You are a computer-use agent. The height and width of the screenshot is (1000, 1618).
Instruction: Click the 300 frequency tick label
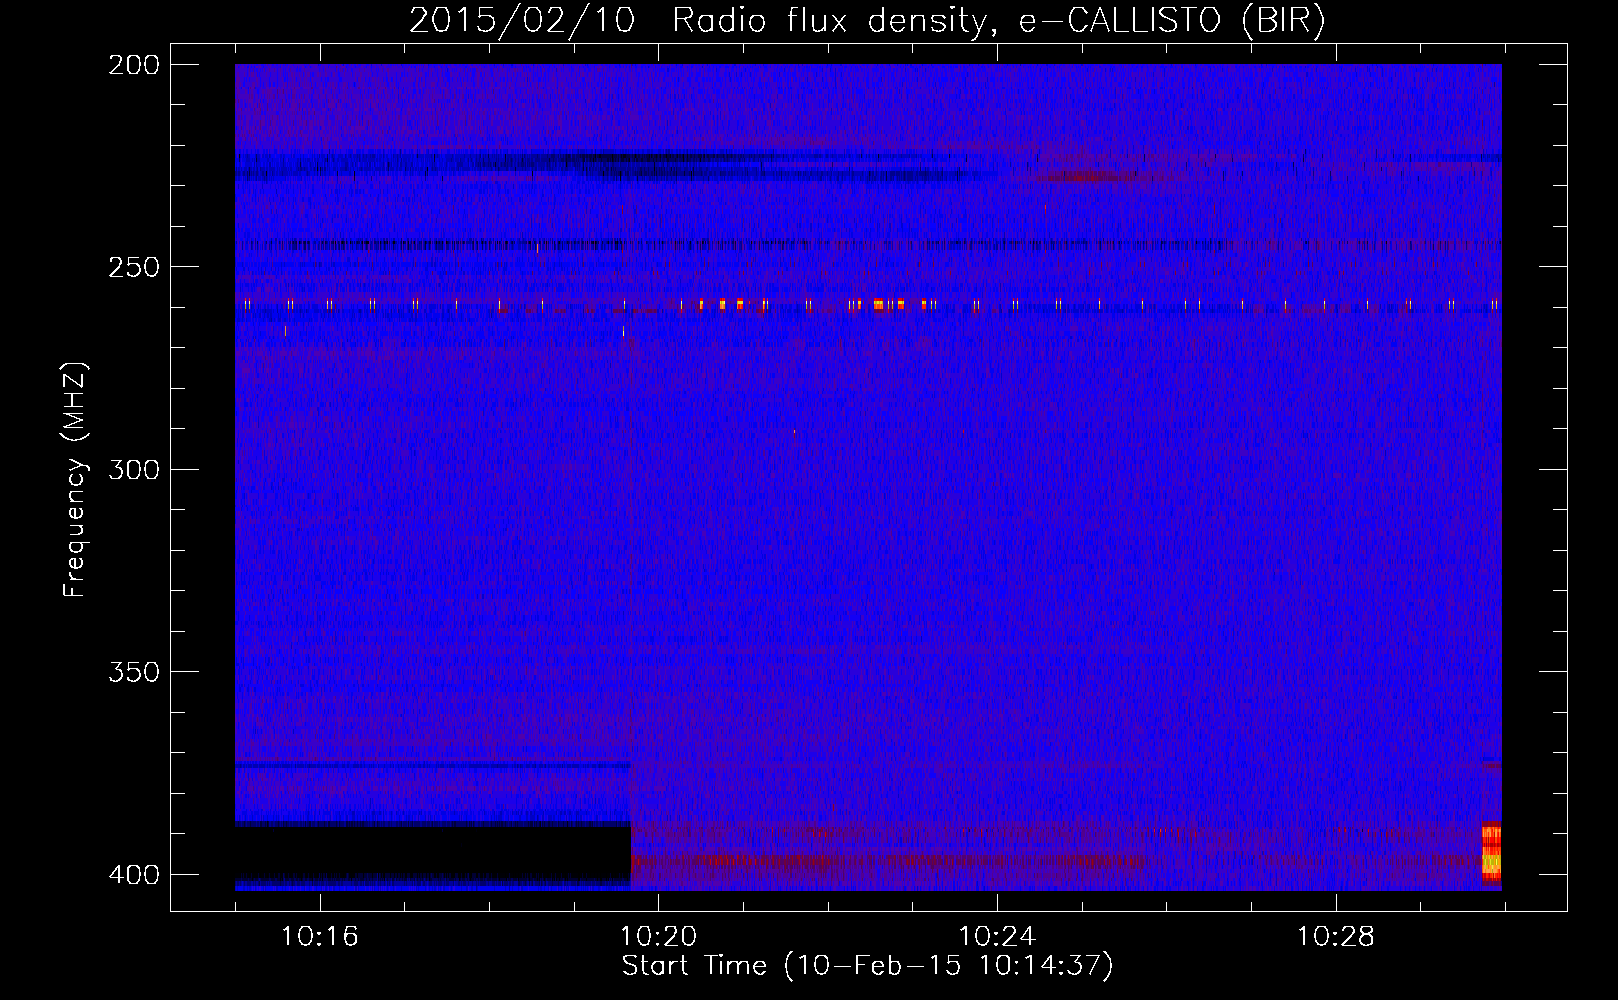pyautogui.click(x=133, y=469)
